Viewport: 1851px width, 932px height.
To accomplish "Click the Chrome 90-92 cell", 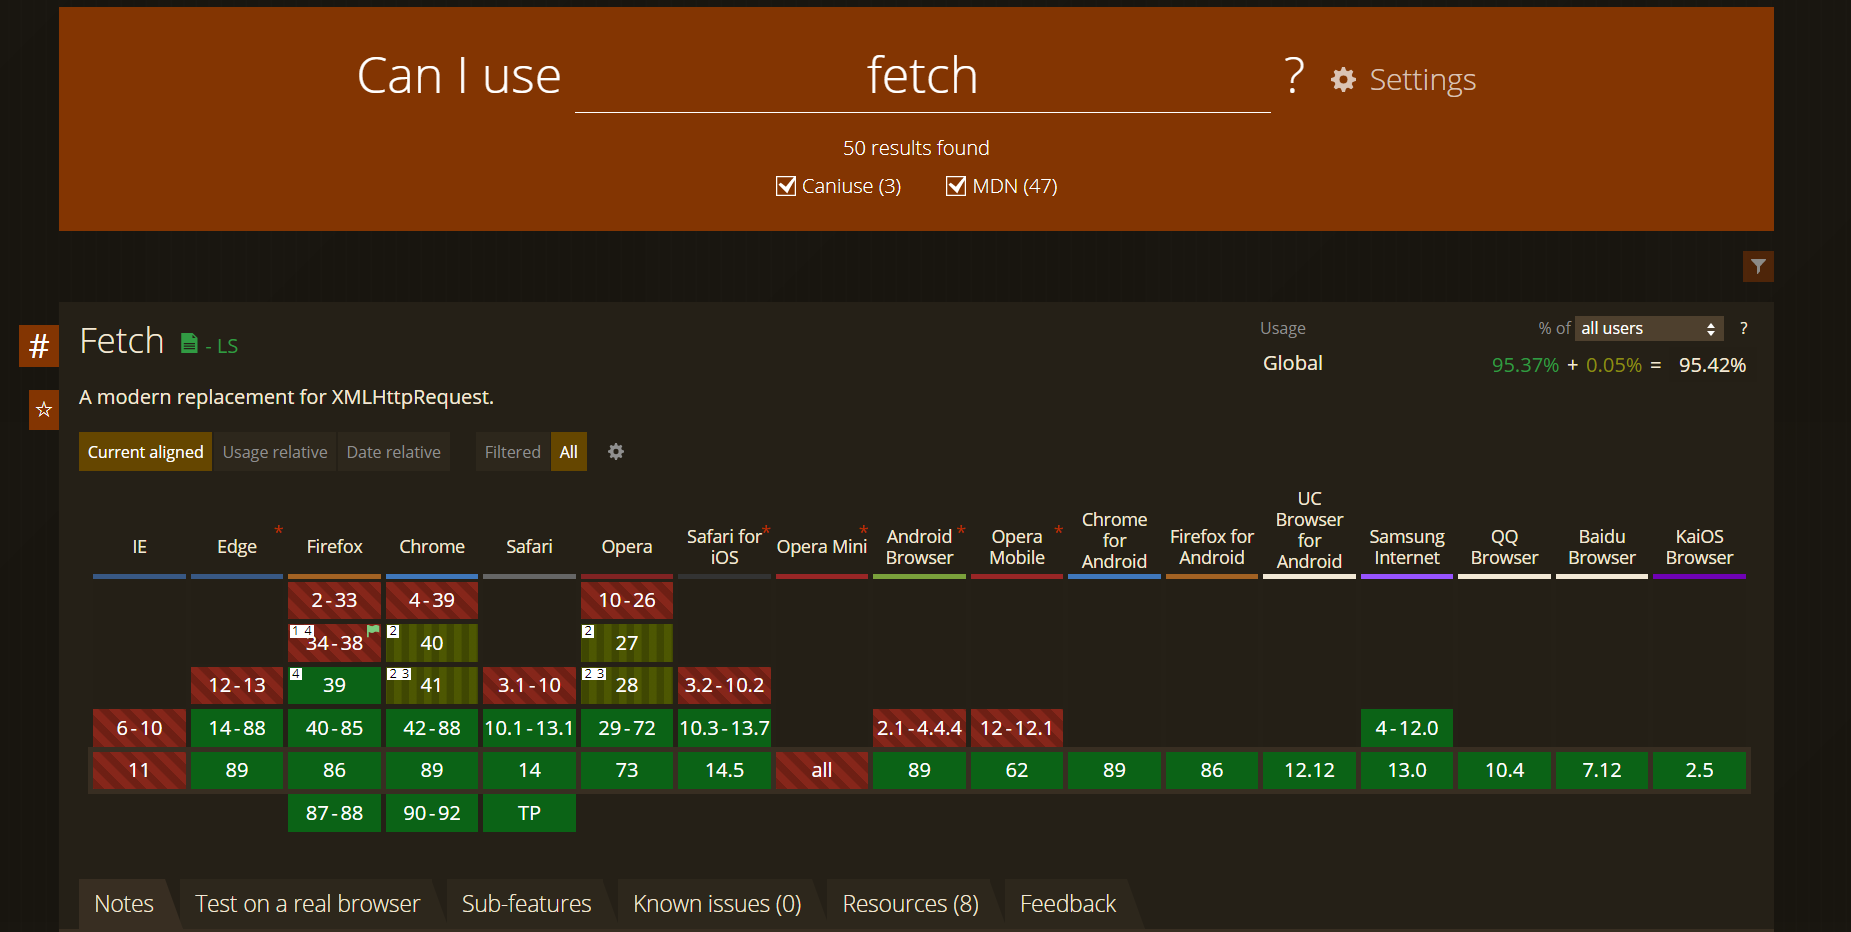I will (432, 813).
